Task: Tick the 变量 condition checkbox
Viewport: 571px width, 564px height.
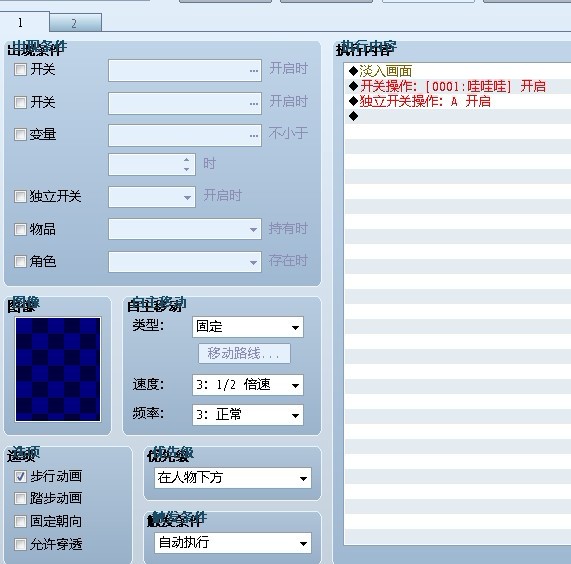Action: [20, 134]
